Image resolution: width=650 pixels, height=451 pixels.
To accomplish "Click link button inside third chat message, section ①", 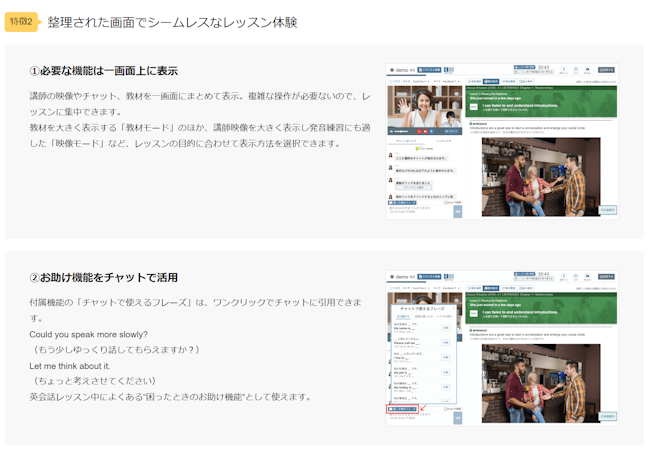I will click(x=414, y=187).
